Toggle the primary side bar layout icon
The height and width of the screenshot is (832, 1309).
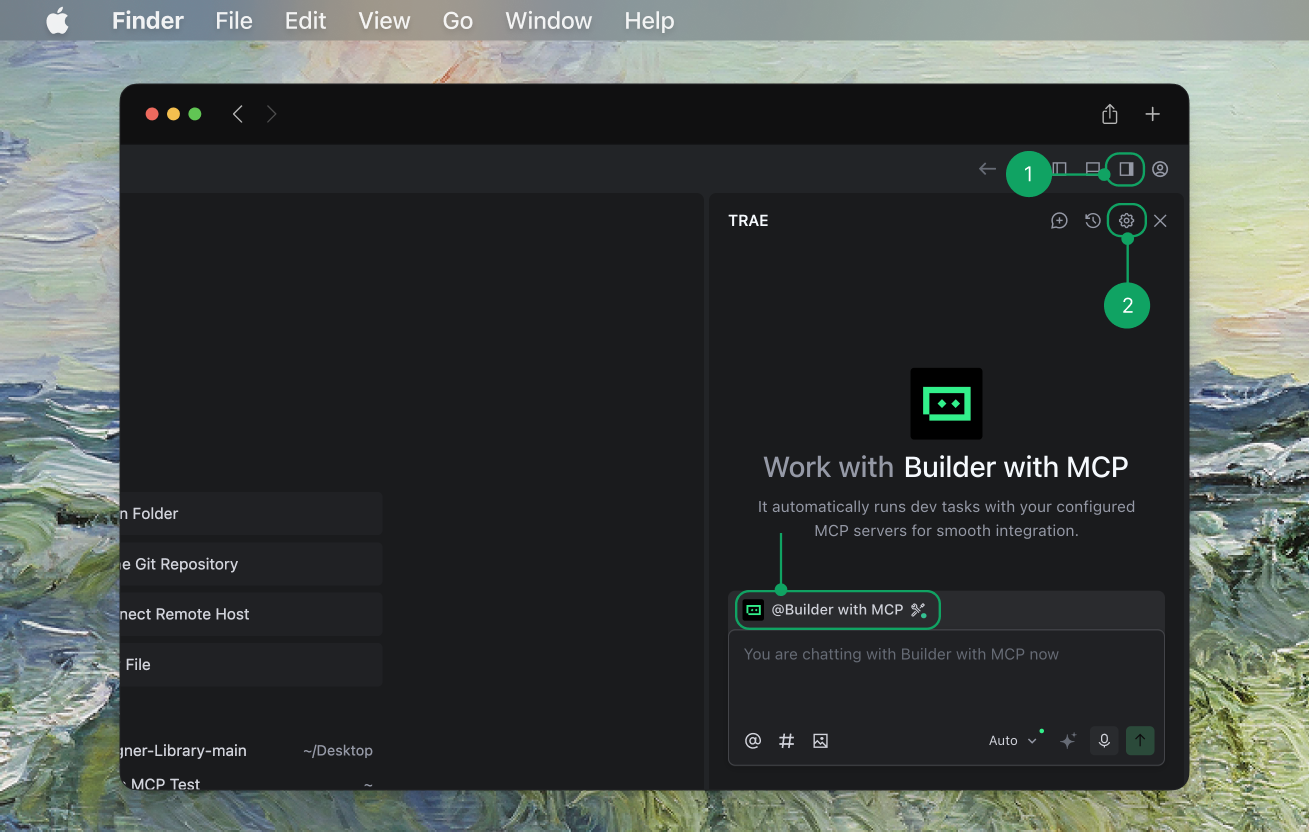point(1060,169)
